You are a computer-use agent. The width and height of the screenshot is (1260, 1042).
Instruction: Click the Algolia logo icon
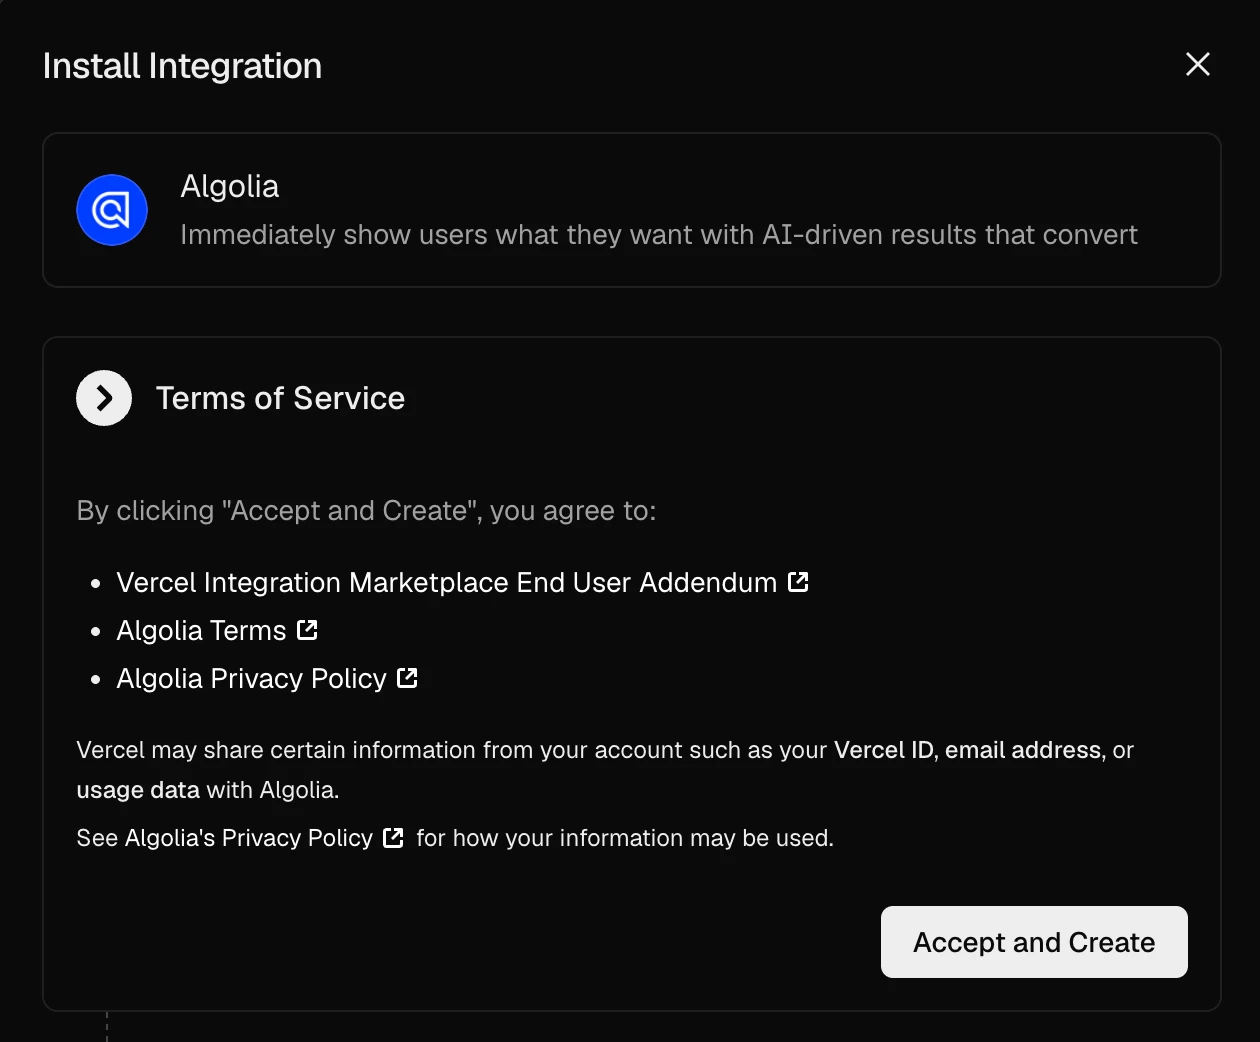point(112,210)
